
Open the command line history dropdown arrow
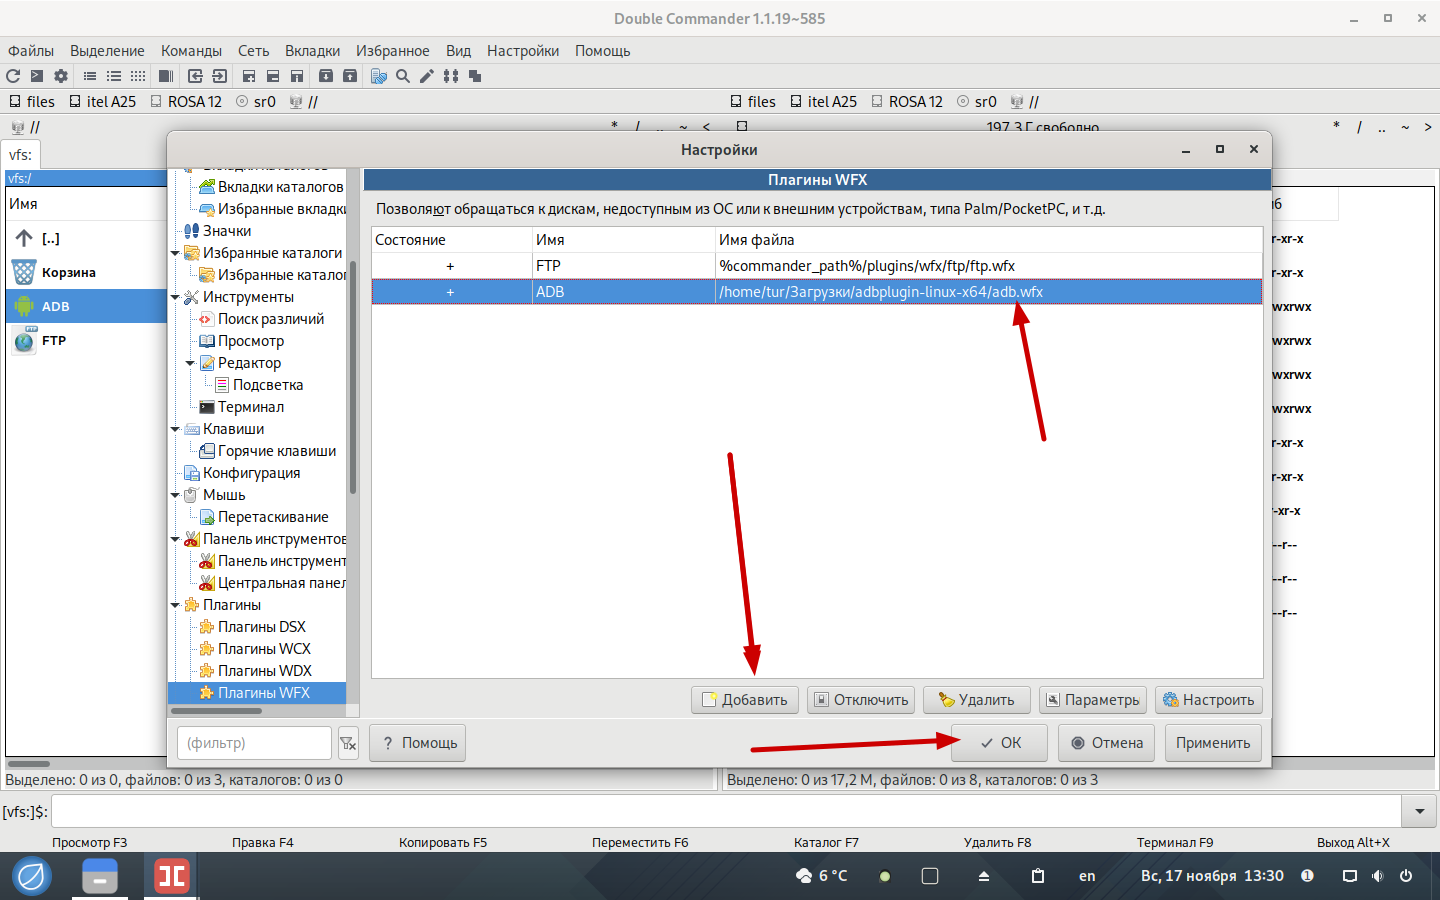[1419, 811]
